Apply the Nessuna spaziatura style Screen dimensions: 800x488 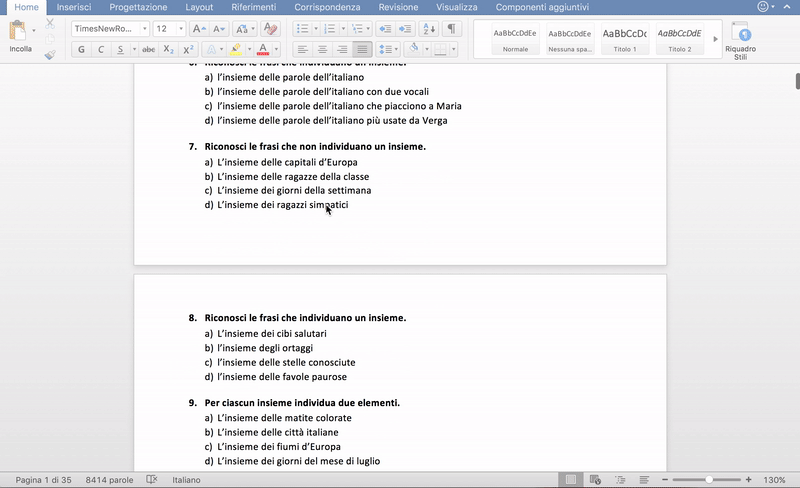point(570,39)
